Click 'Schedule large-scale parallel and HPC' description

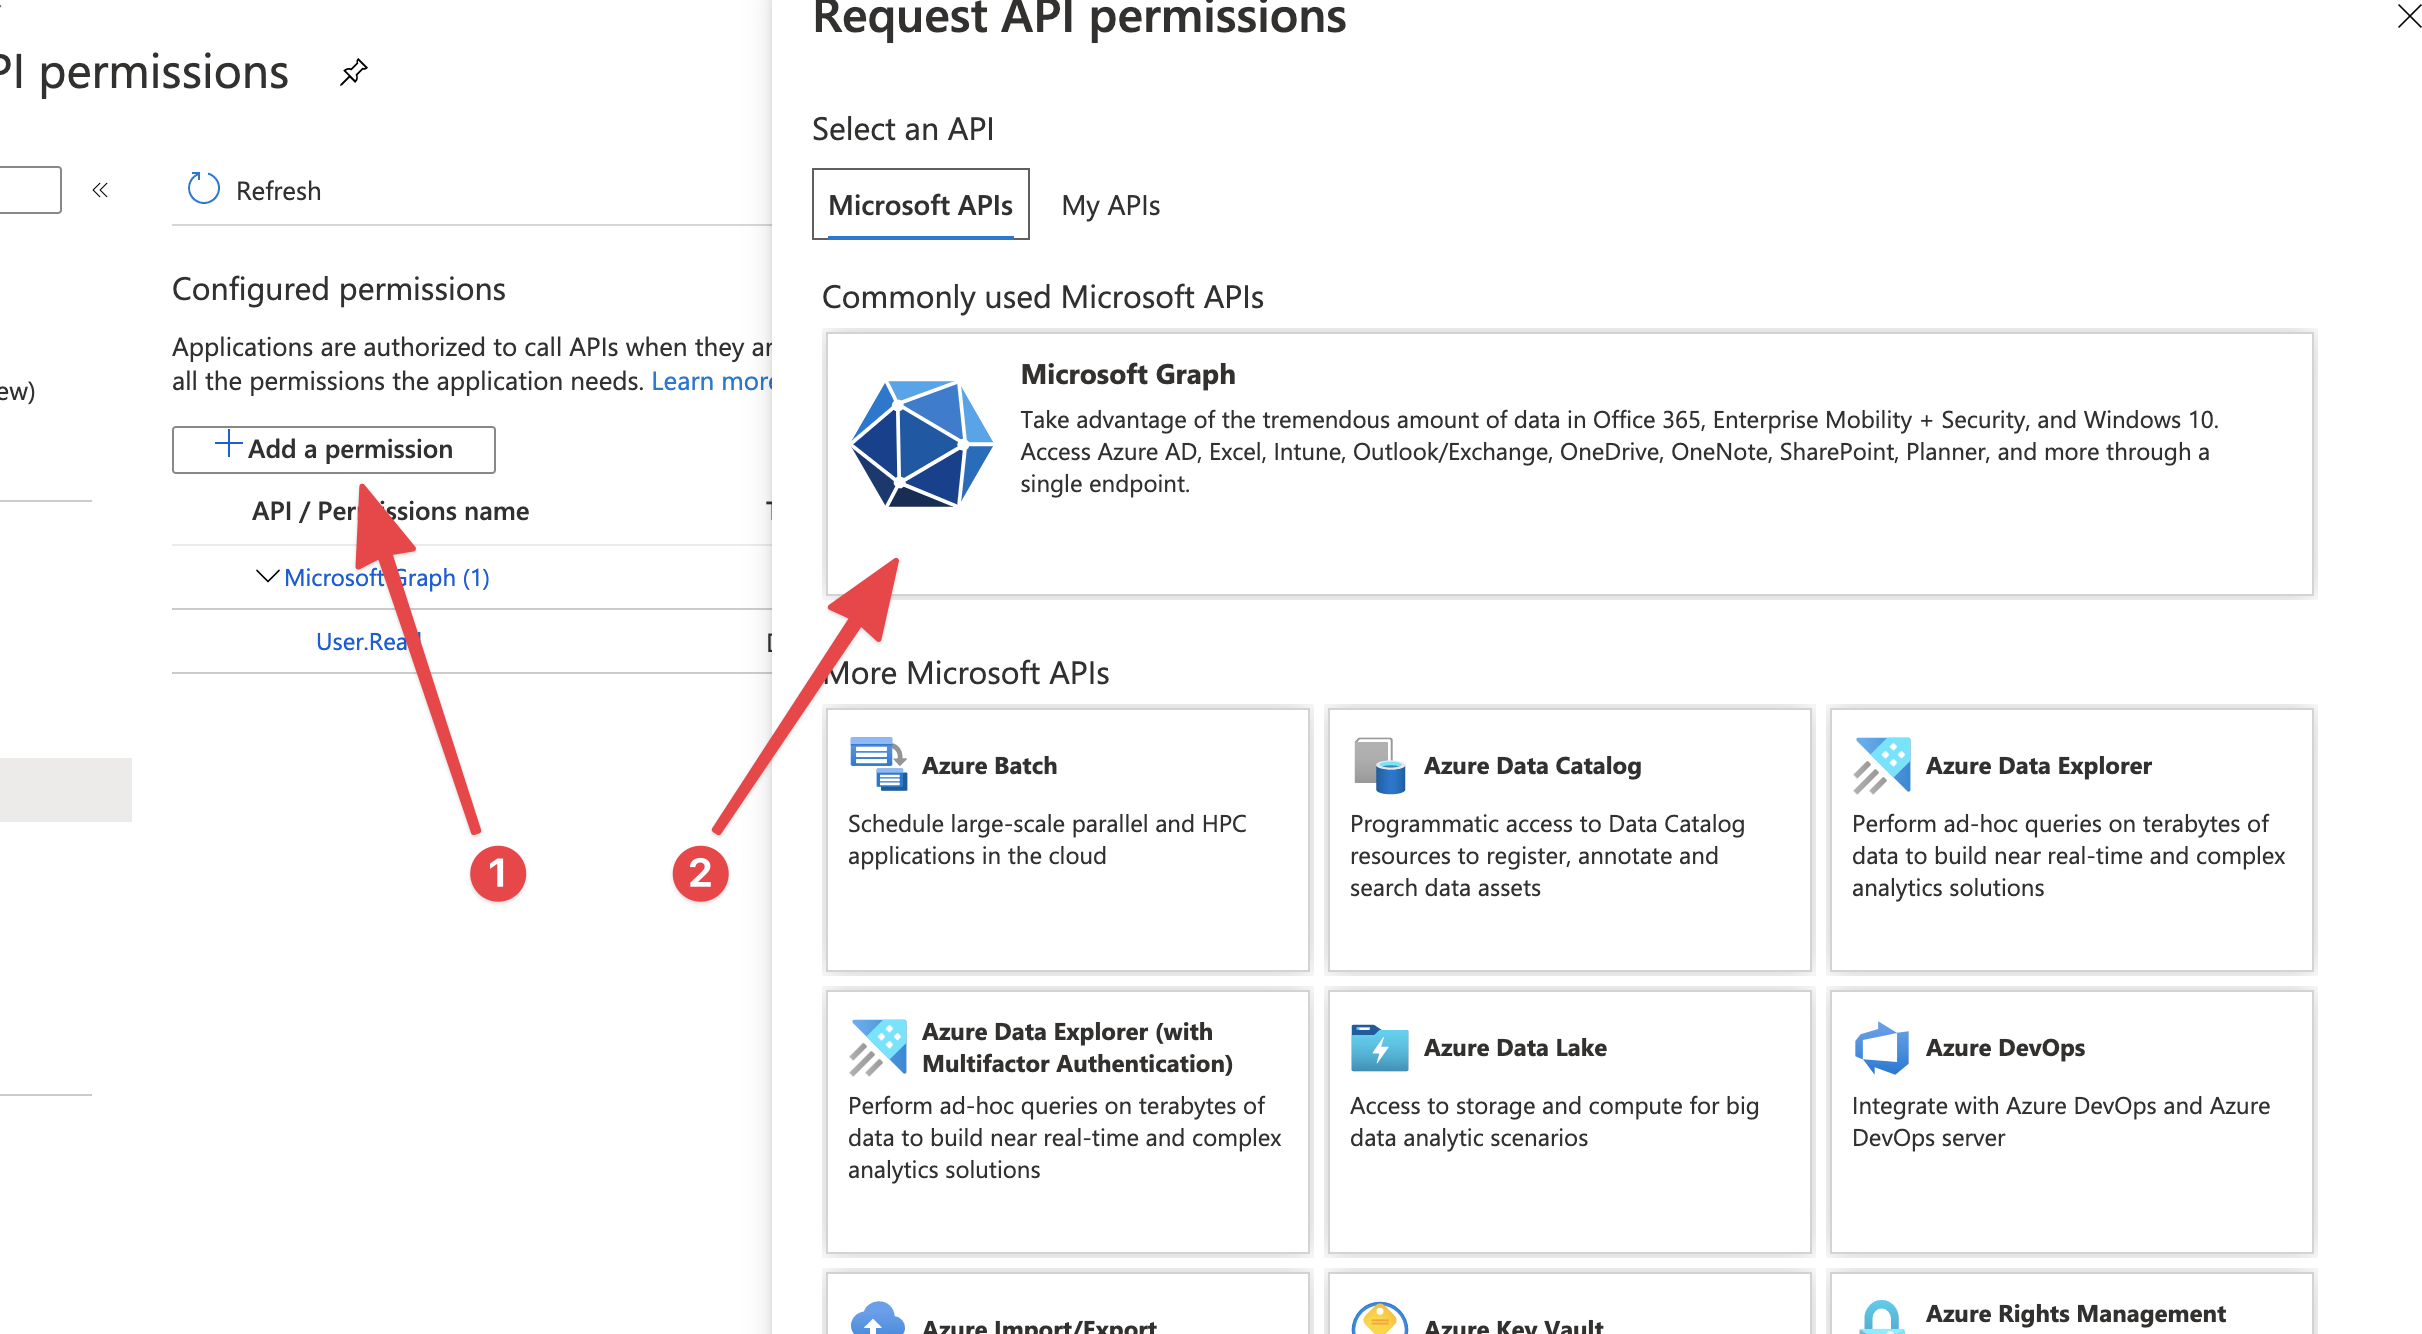[1047, 839]
